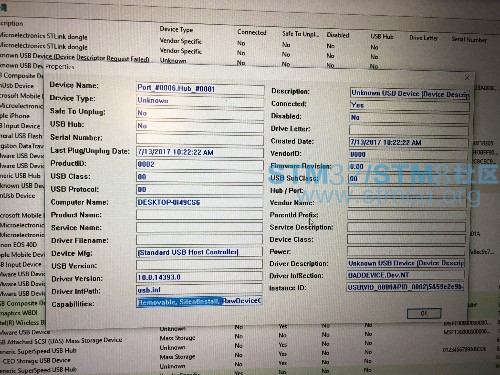Click the Safe To Unpl.. column header

pos(300,34)
